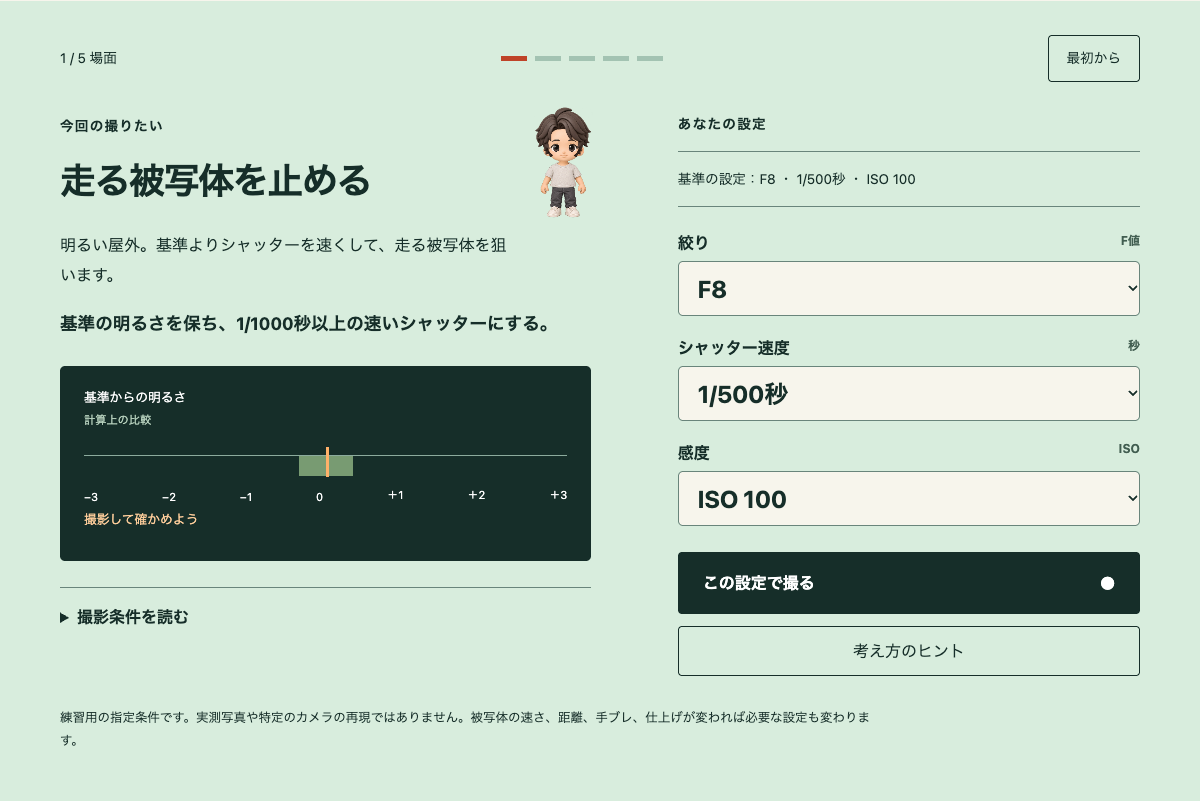This screenshot has width=1200, height=801.
Task: Open the 感度 ISO 100 dropdown
Action: (908, 498)
